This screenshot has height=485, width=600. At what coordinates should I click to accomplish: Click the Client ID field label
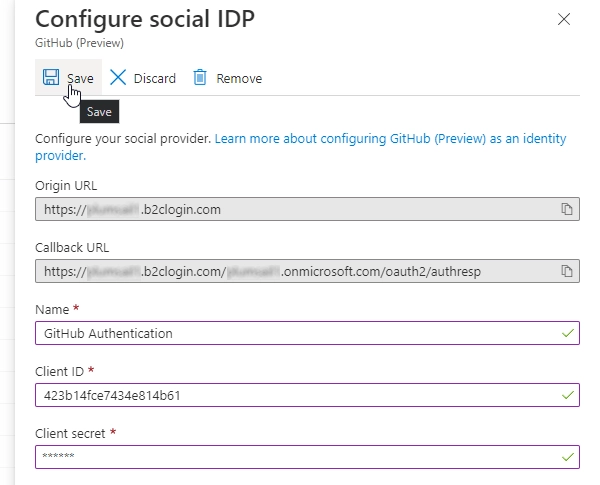click(59, 372)
